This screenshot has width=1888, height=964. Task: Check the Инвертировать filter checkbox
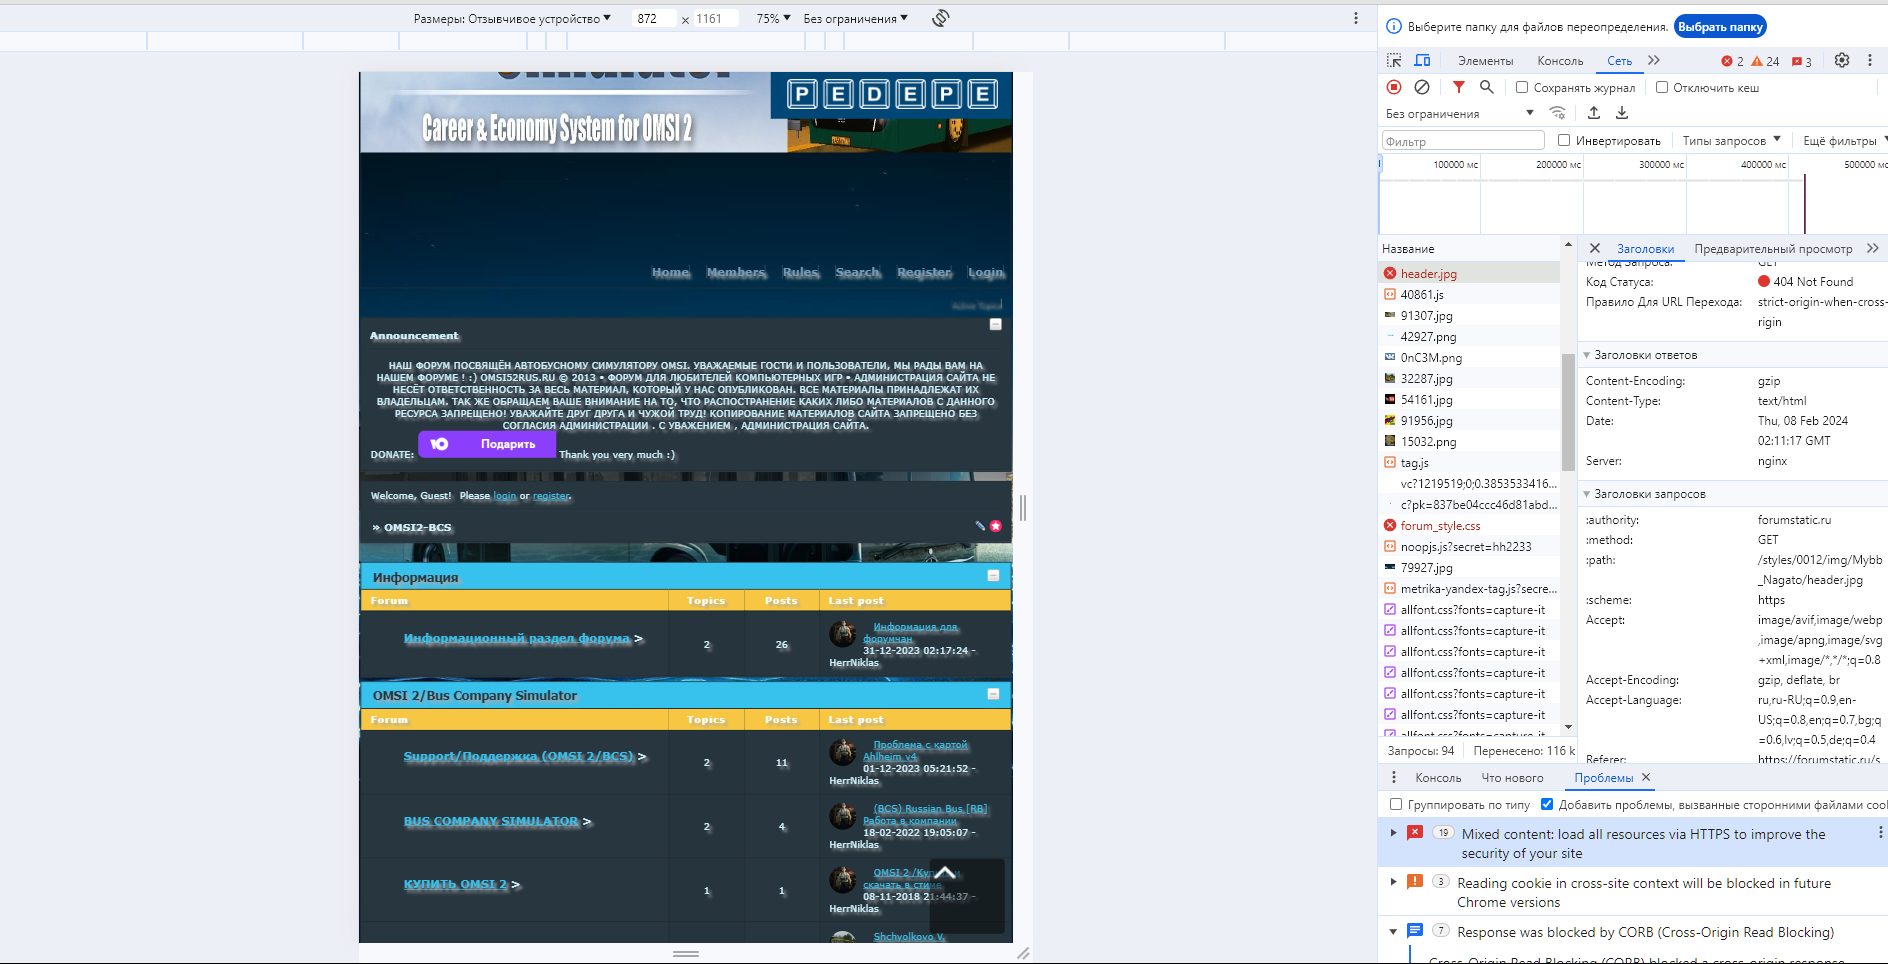click(1564, 140)
